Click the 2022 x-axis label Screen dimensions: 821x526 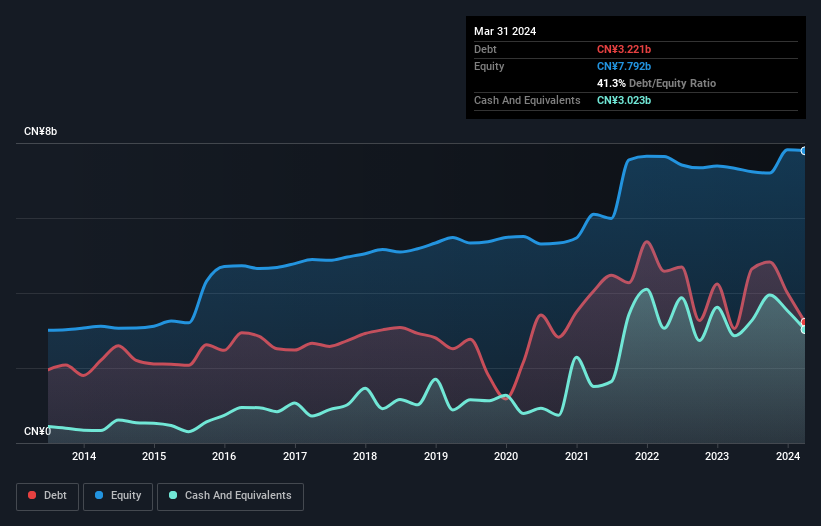[647, 456]
